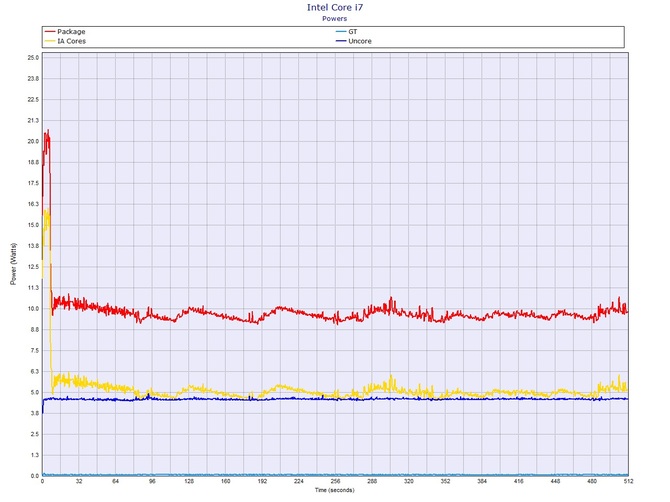Click the Package legend entry
Image resolution: width=670 pixels, height=502 pixels.
tap(65, 32)
